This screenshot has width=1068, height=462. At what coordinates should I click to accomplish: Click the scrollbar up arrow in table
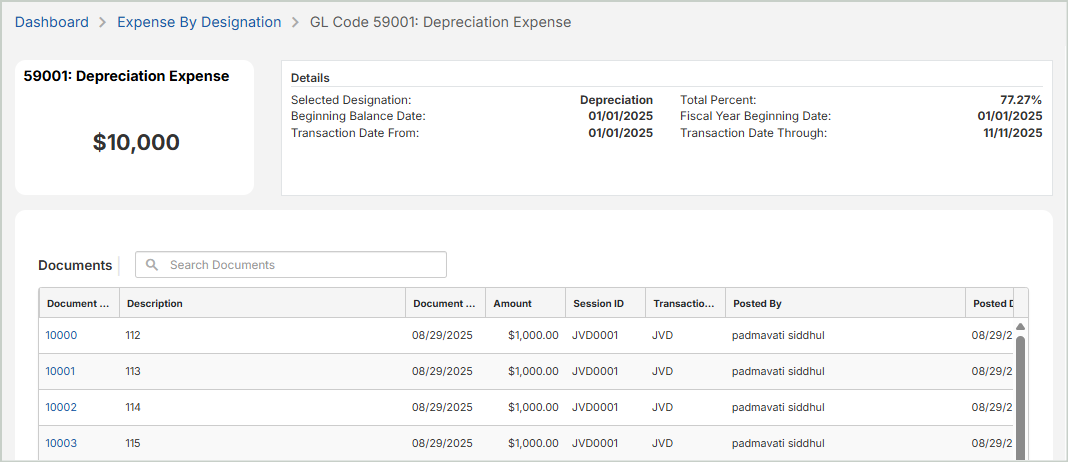coord(1020,327)
